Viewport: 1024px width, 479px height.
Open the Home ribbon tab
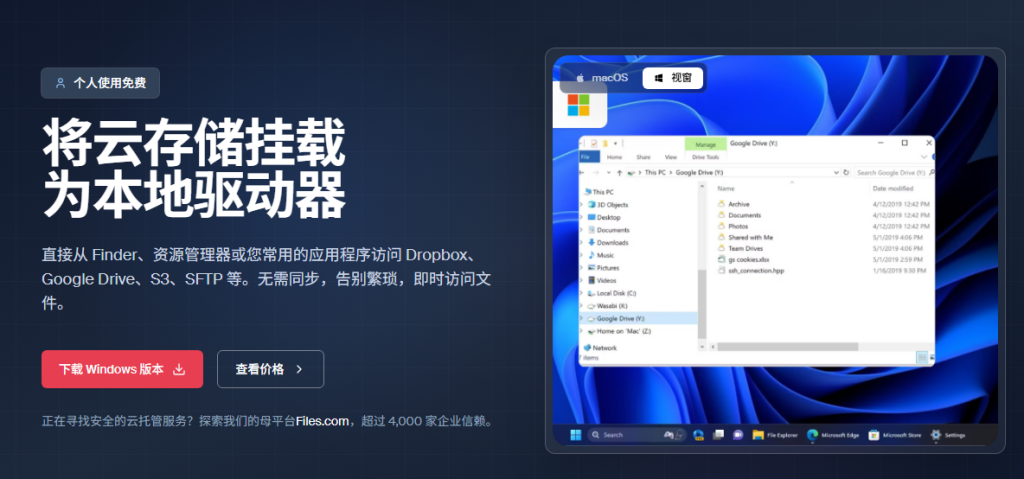pyautogui.click(x=614, y=157)
